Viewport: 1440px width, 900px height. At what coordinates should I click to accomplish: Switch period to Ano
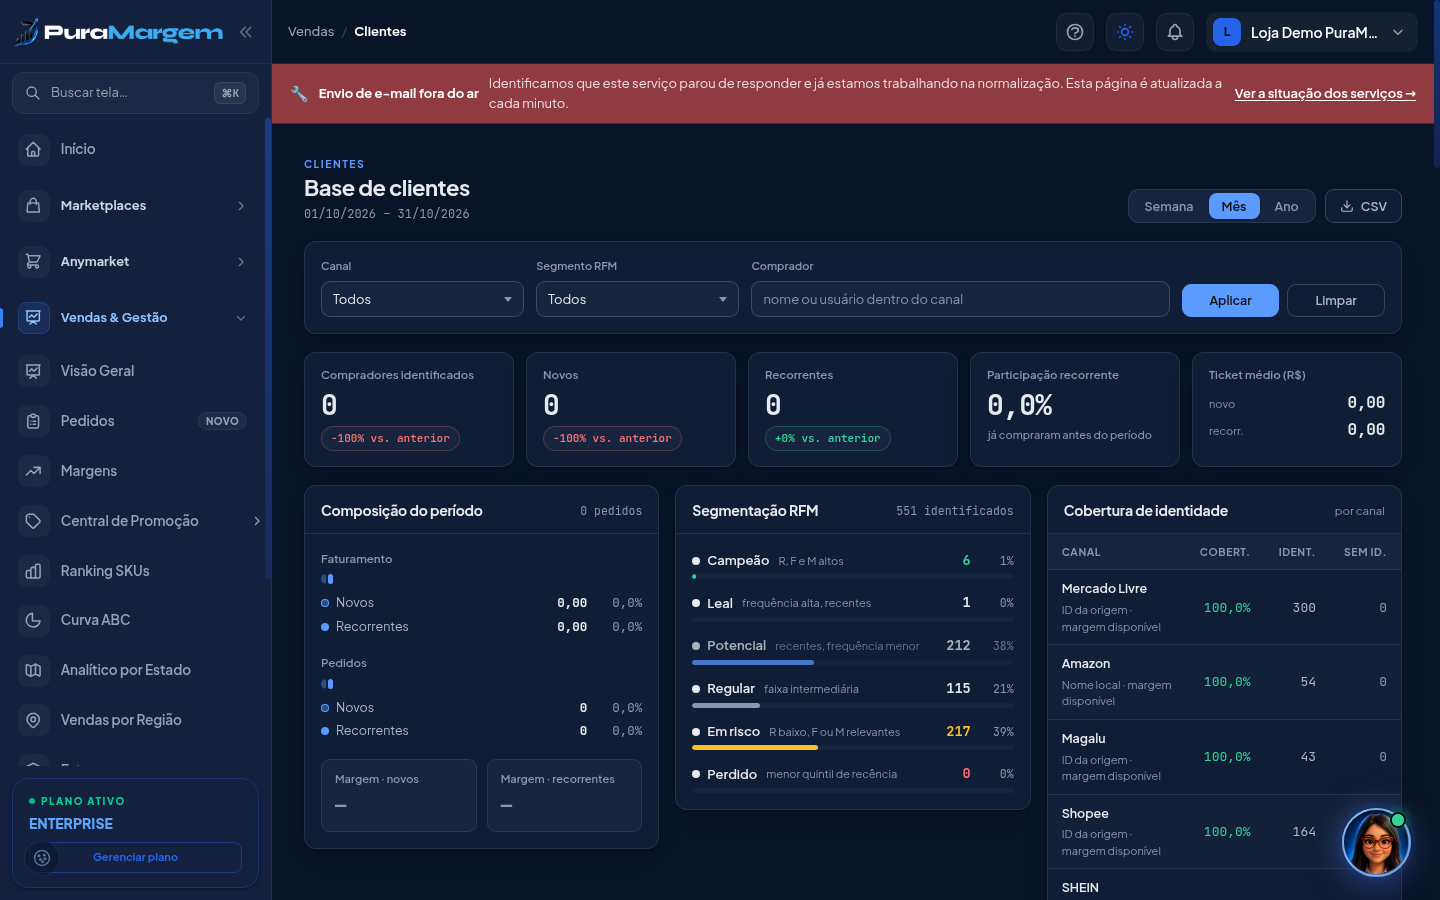(1286, 207)
